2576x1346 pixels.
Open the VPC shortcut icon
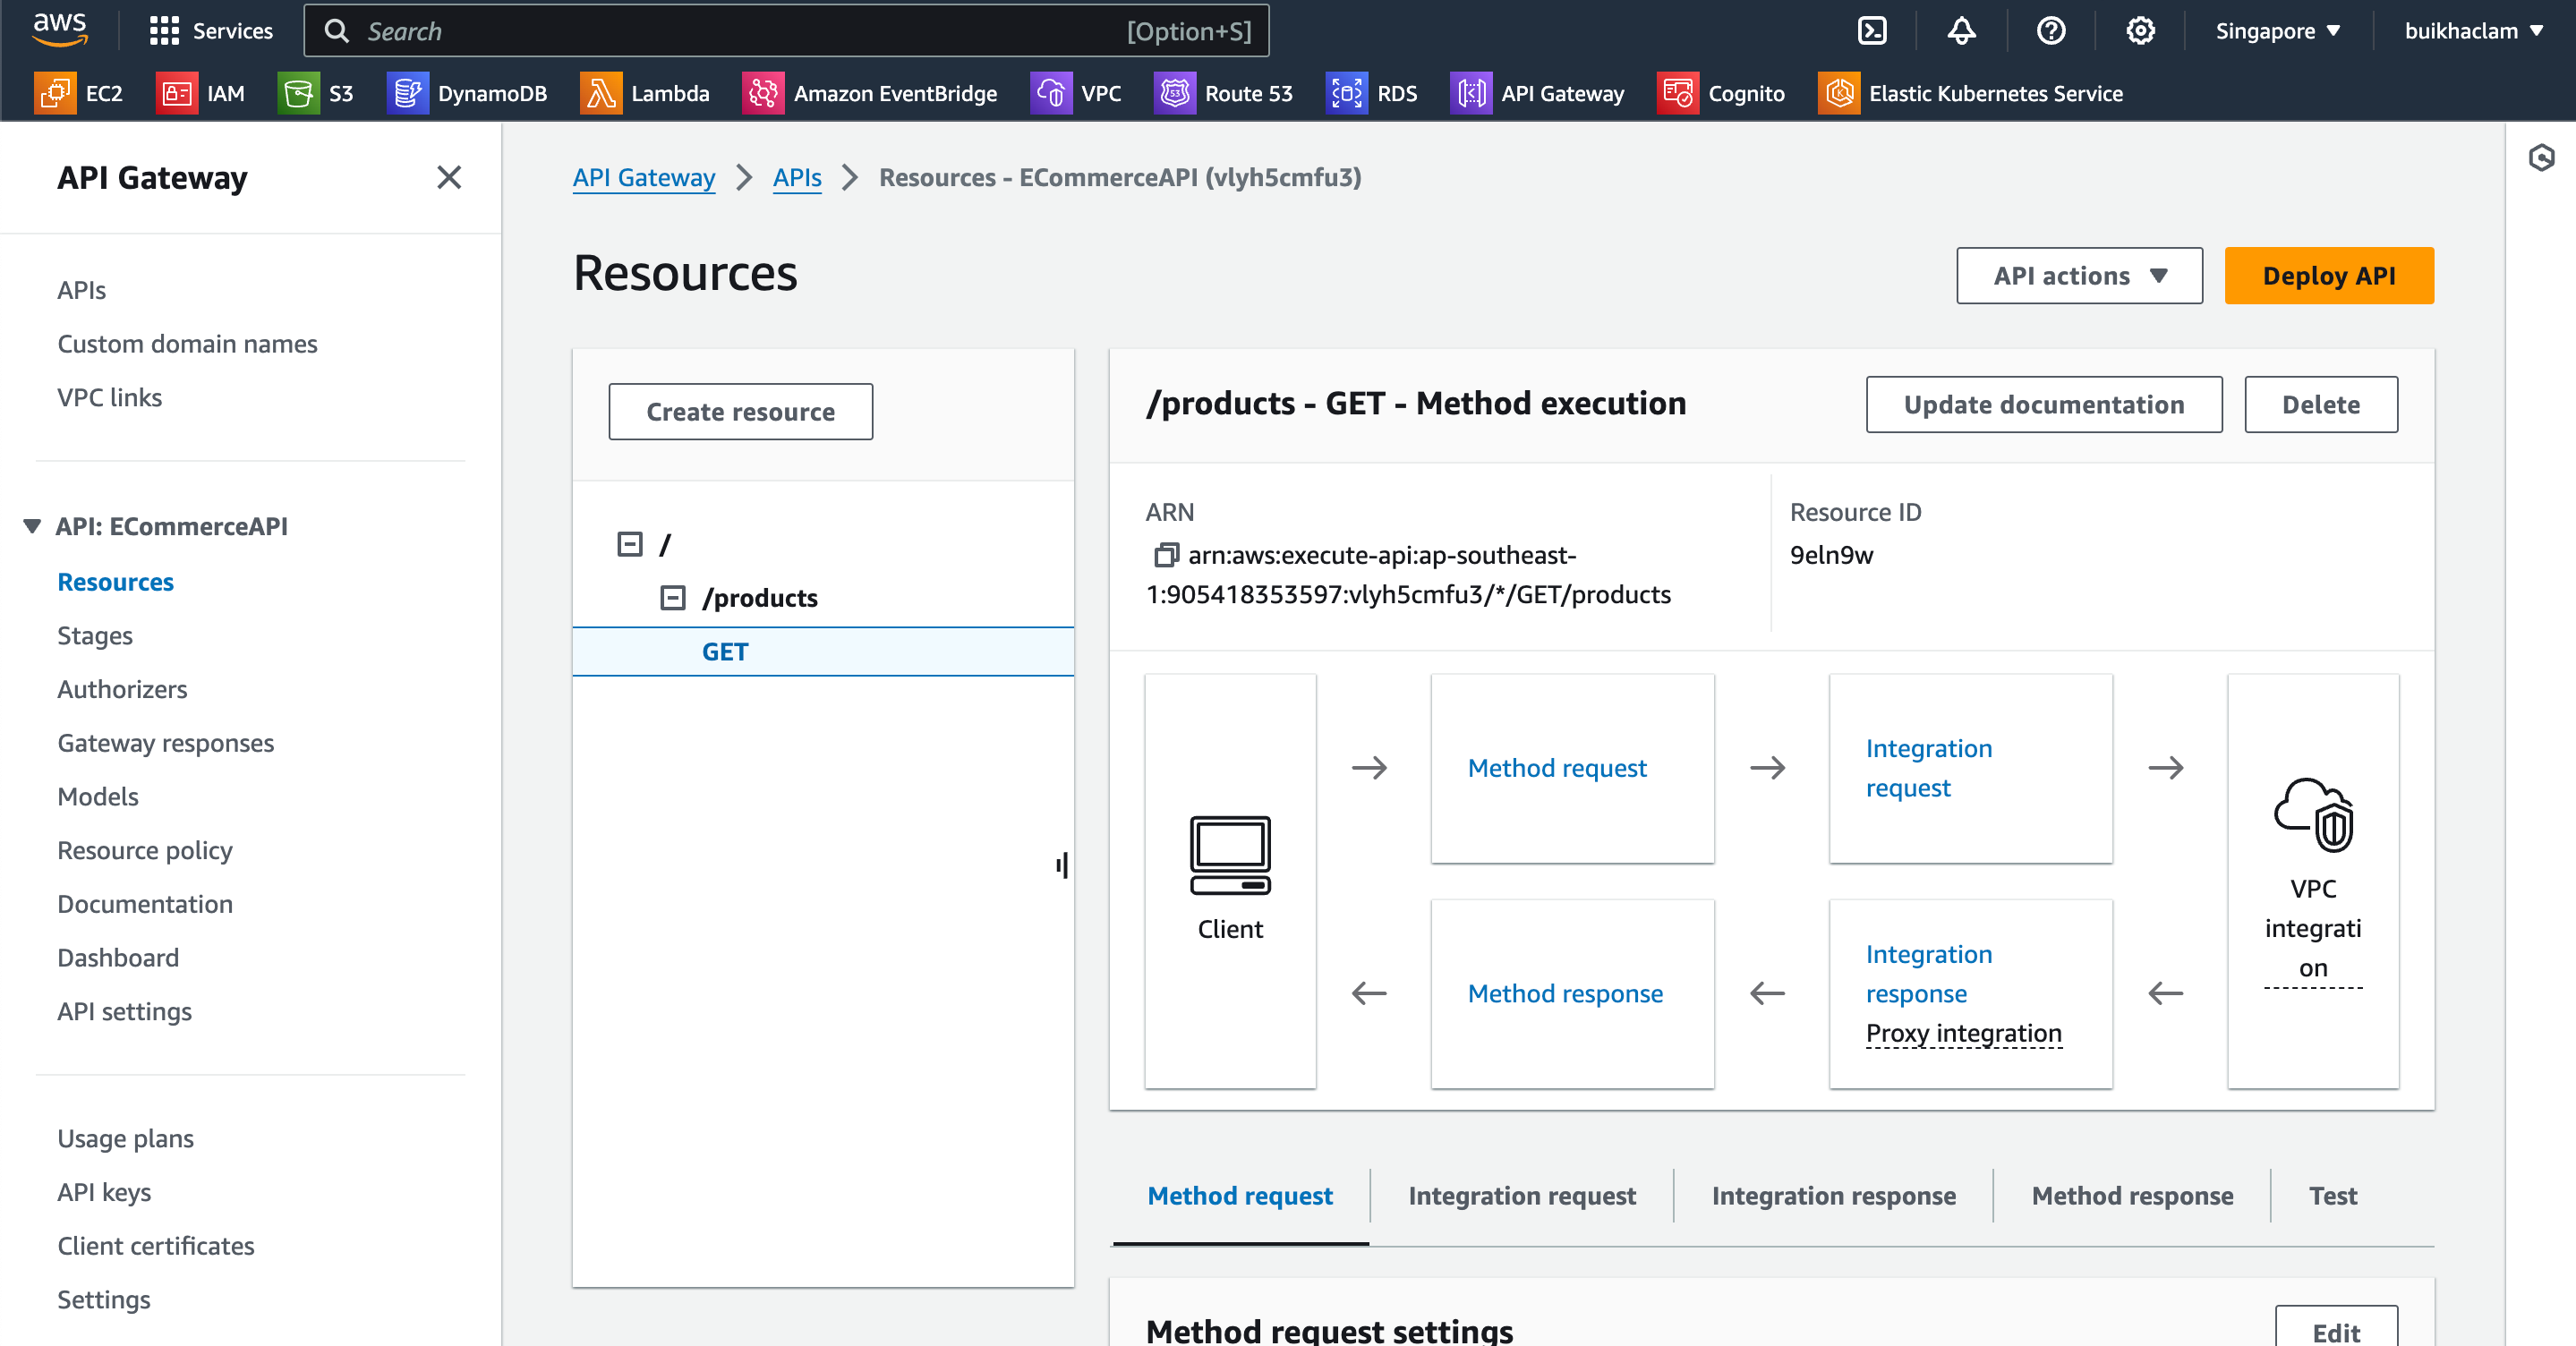tap(1050, 93)
